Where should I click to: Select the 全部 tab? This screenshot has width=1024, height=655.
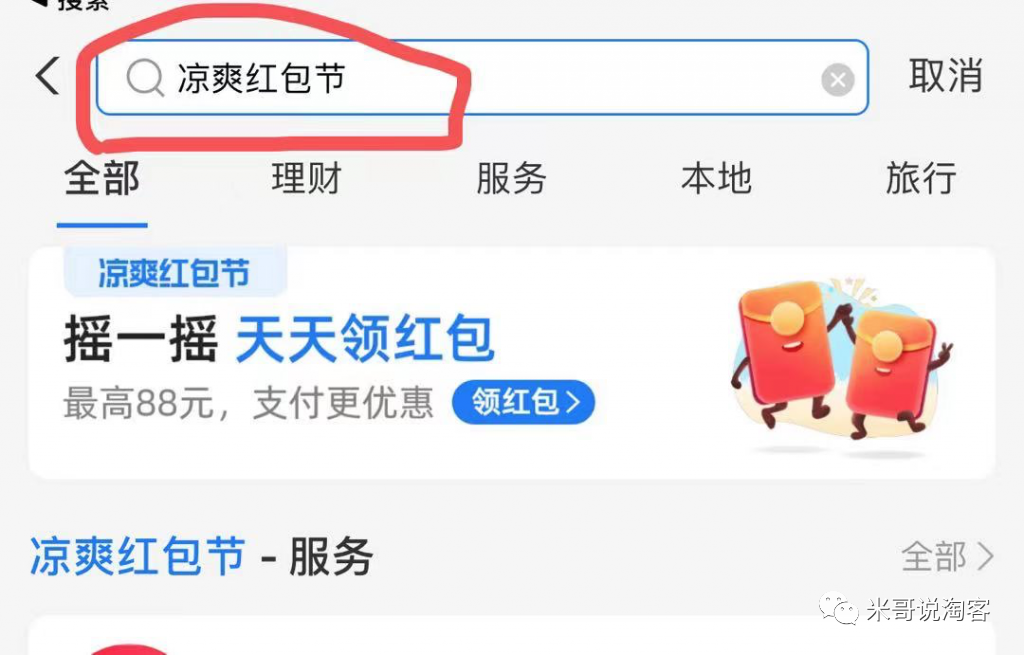coord(102,178)
